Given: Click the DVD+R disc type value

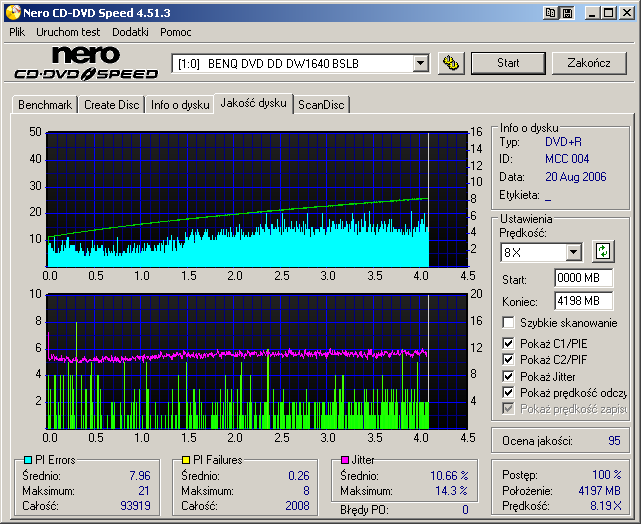Looking at the screenshot, I should click(x=563, y=142).
